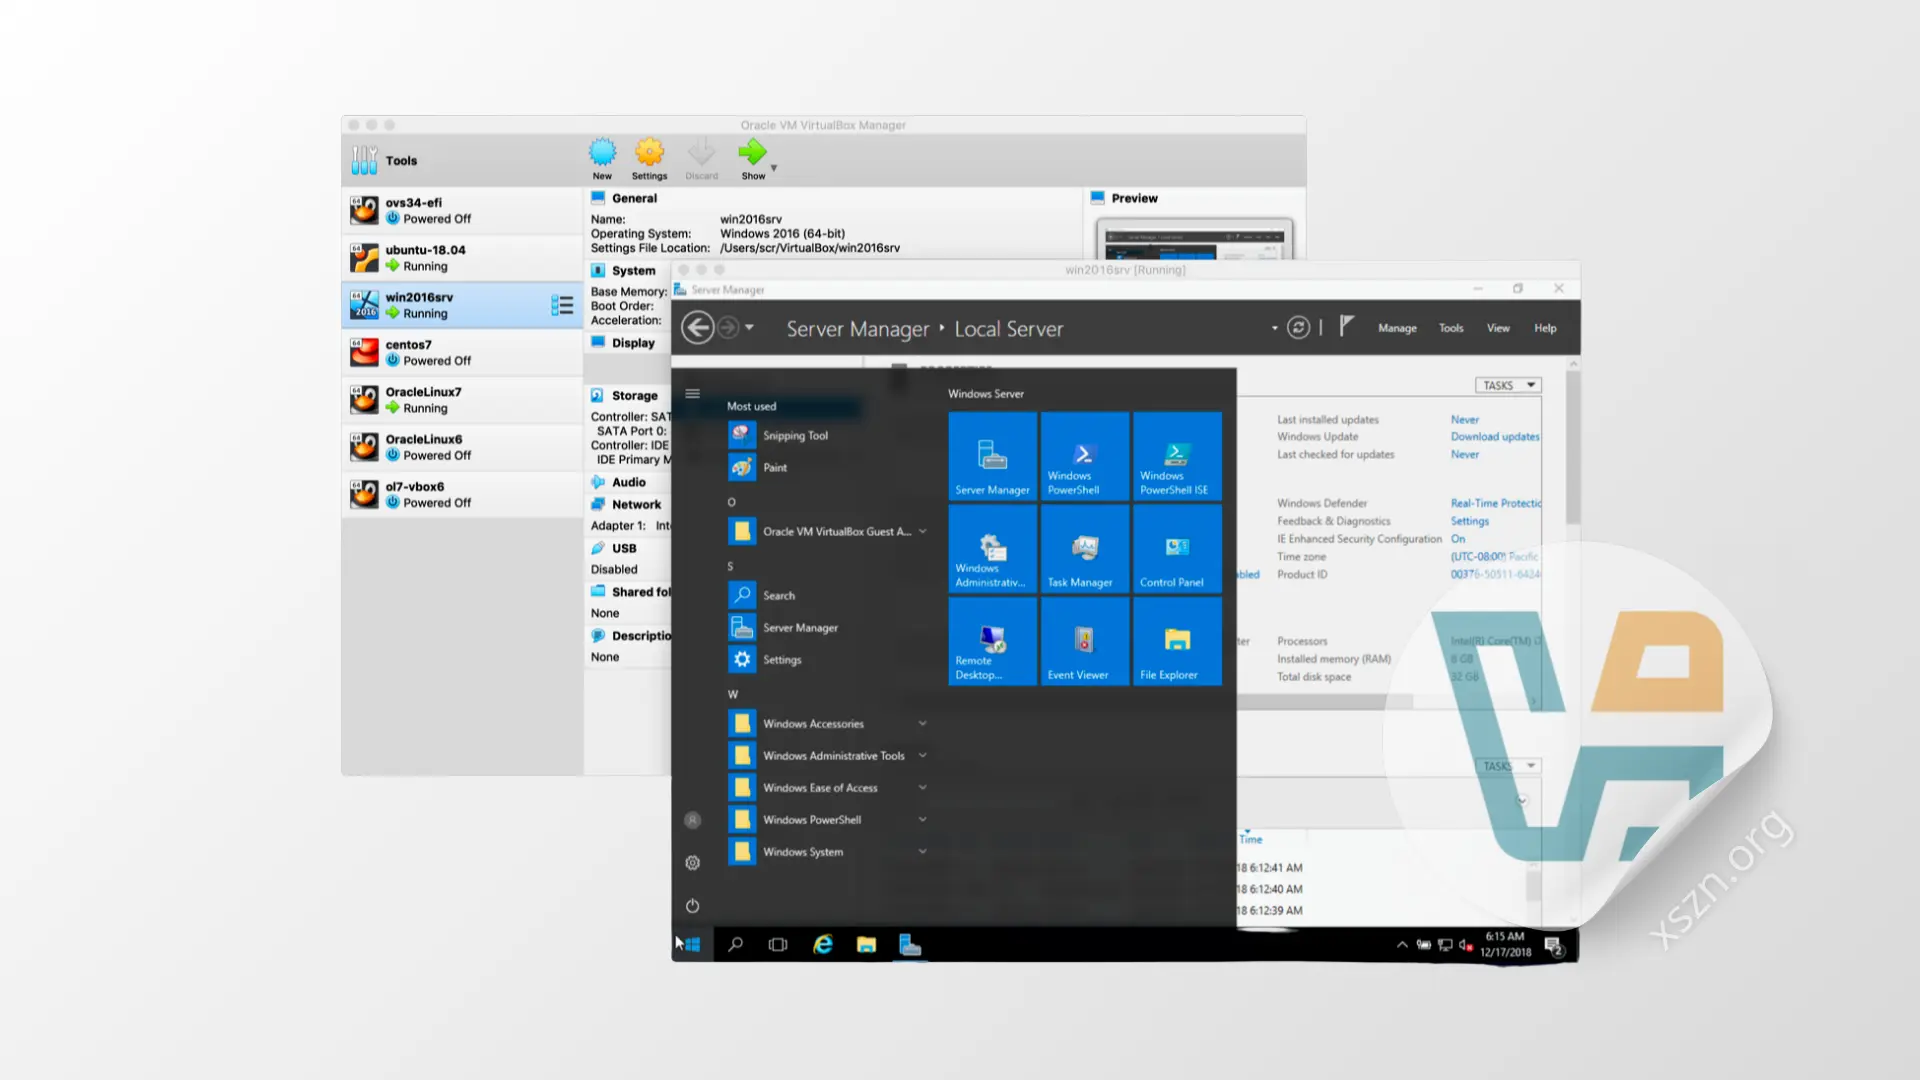Launch Task Manager tile
The width and height of the screenshot is (1920, 1080).
pyautogui.click(x=1084, y=549)
